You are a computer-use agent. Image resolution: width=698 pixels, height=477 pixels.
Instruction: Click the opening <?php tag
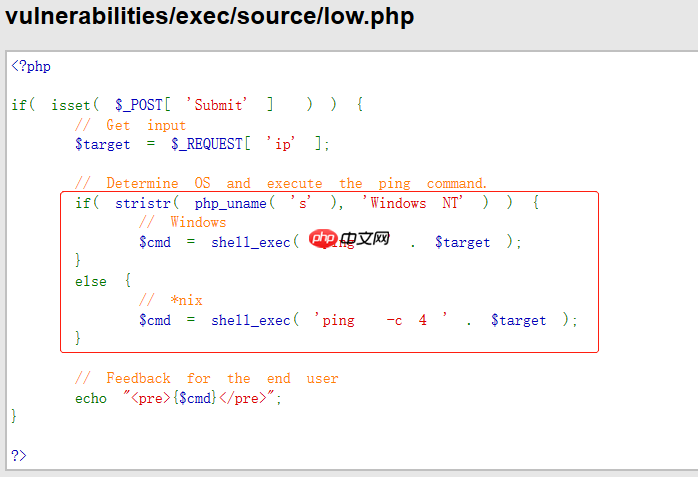pos(31,67)
